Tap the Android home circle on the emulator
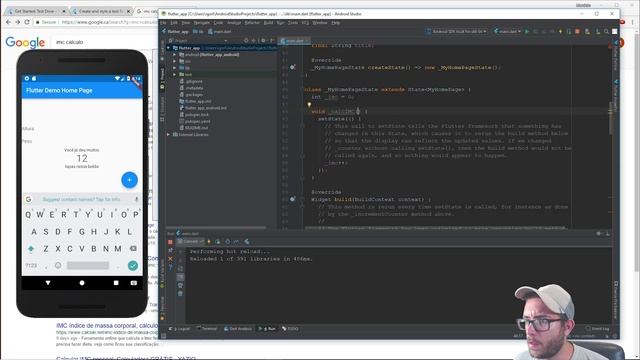Image resolution: width=640 pixels, height=360 pixels. click(x=82, y=283)
